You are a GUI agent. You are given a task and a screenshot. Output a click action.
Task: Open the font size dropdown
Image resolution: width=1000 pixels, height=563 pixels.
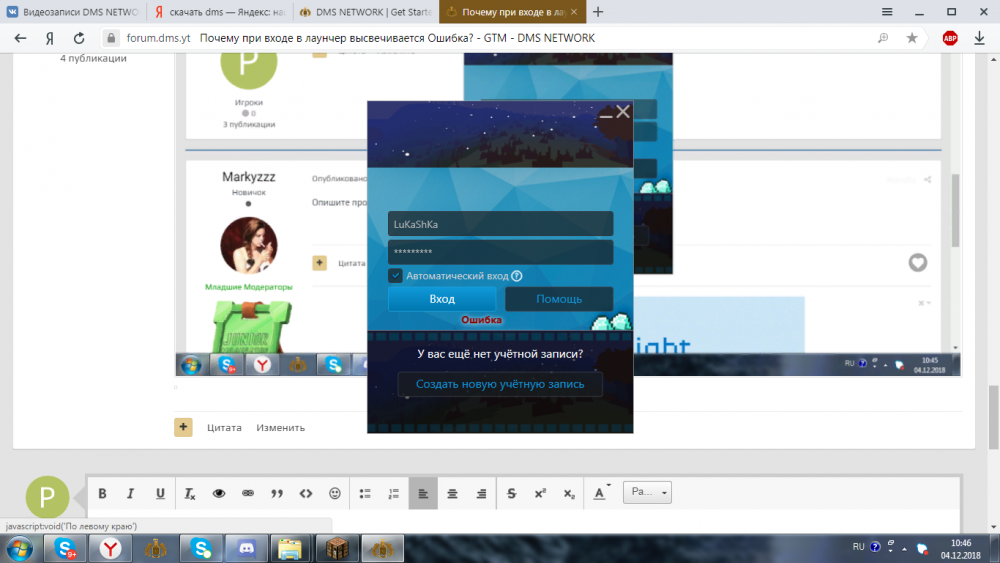pos(647,492)
